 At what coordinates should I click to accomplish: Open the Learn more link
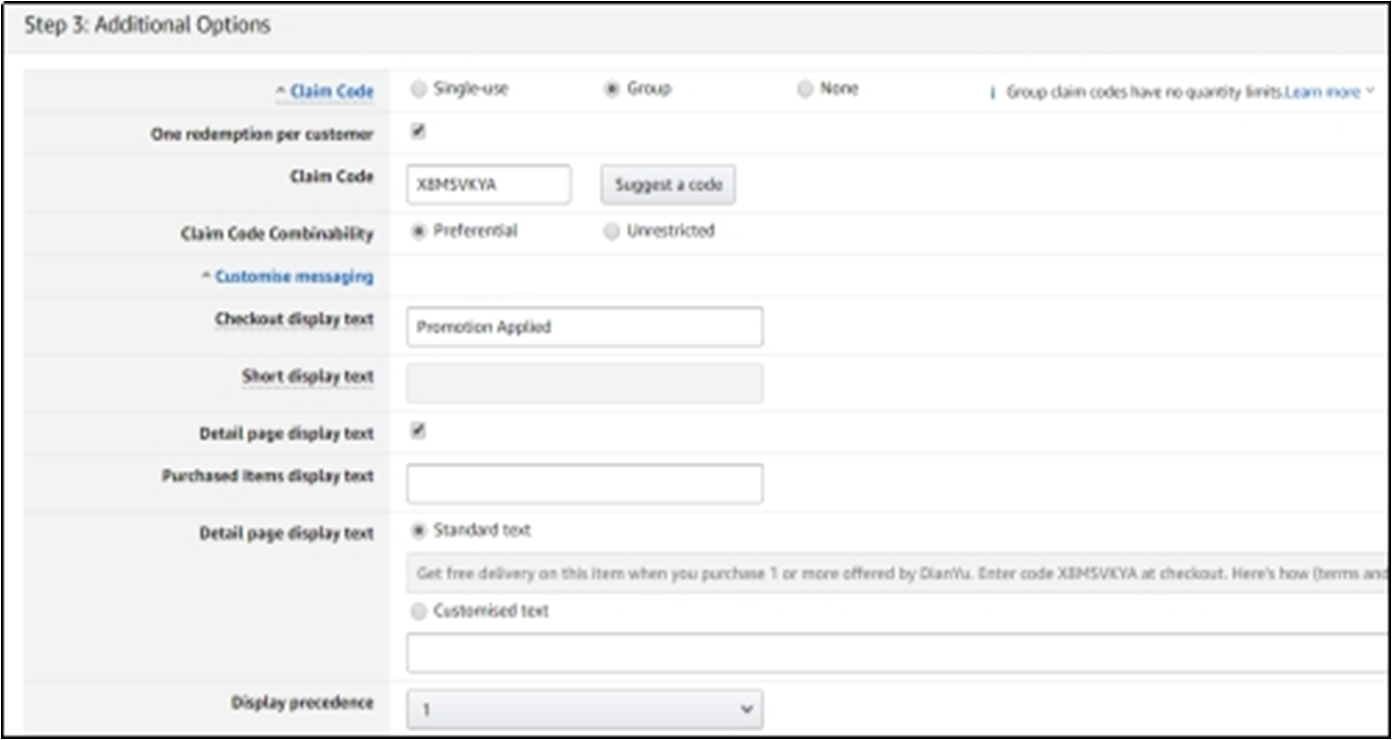[x=1322, y=92]
